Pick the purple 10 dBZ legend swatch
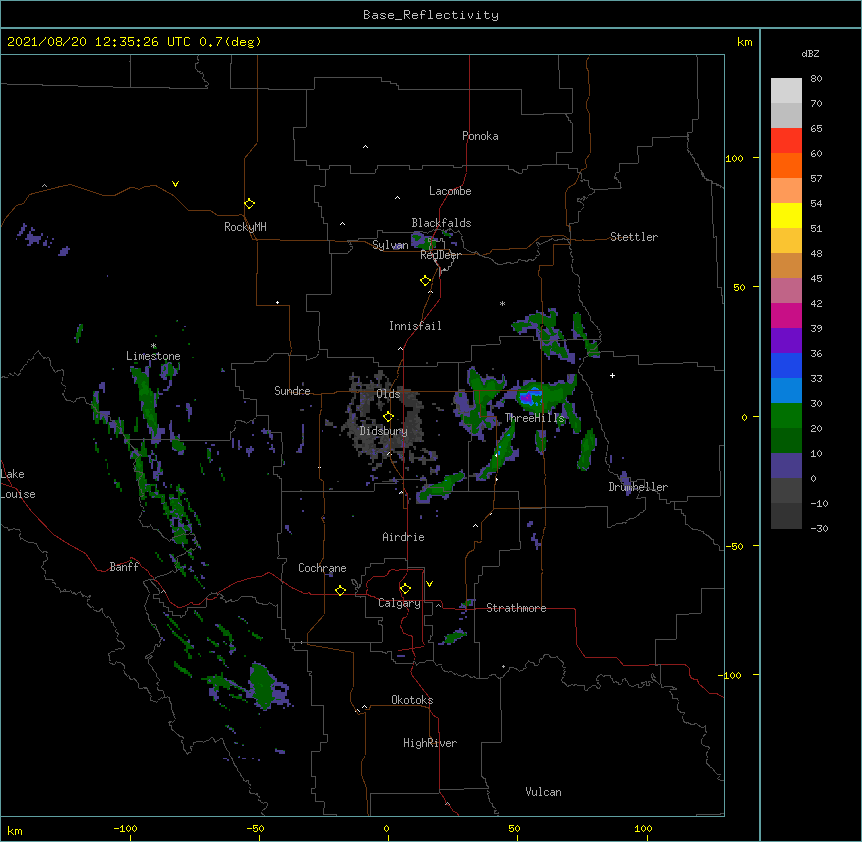This screenshot has width=862, height=842. (x=786, y=466)
